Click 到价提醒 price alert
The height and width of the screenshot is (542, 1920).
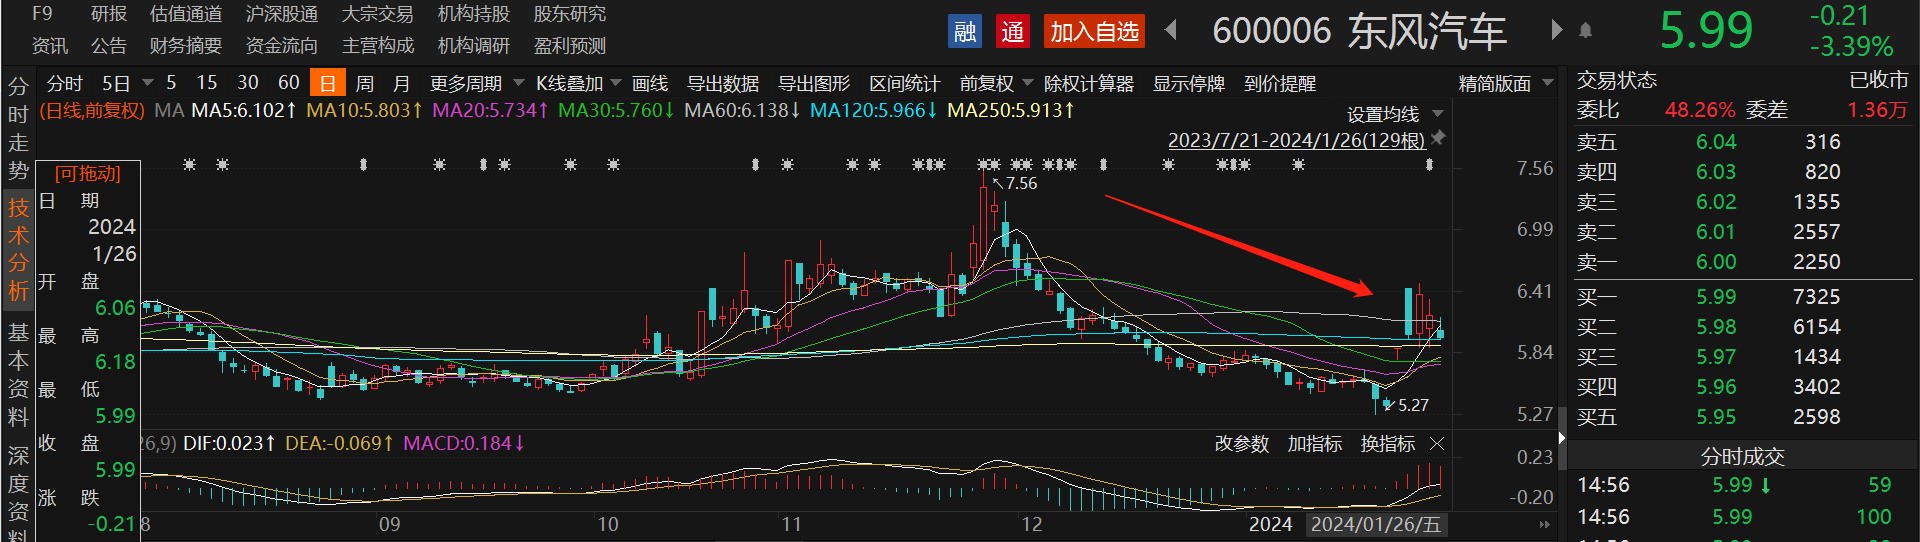[x=1280, y=83]
